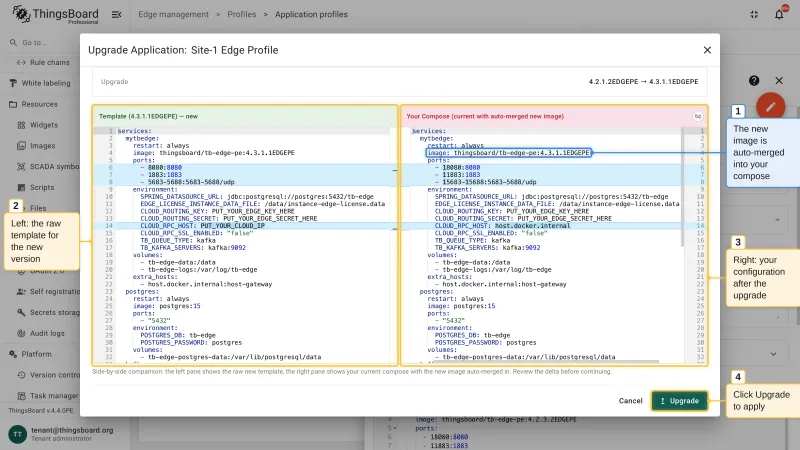Image resolution: width=800 pixels, height=450 pixels.
Task: Click the image line in right compose pane
Action: (509, 153)
